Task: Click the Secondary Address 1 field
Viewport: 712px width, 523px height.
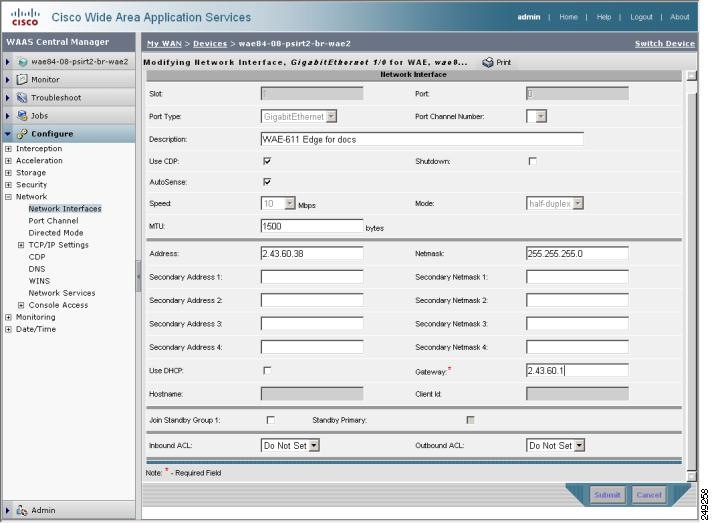Action: [312, 277]
